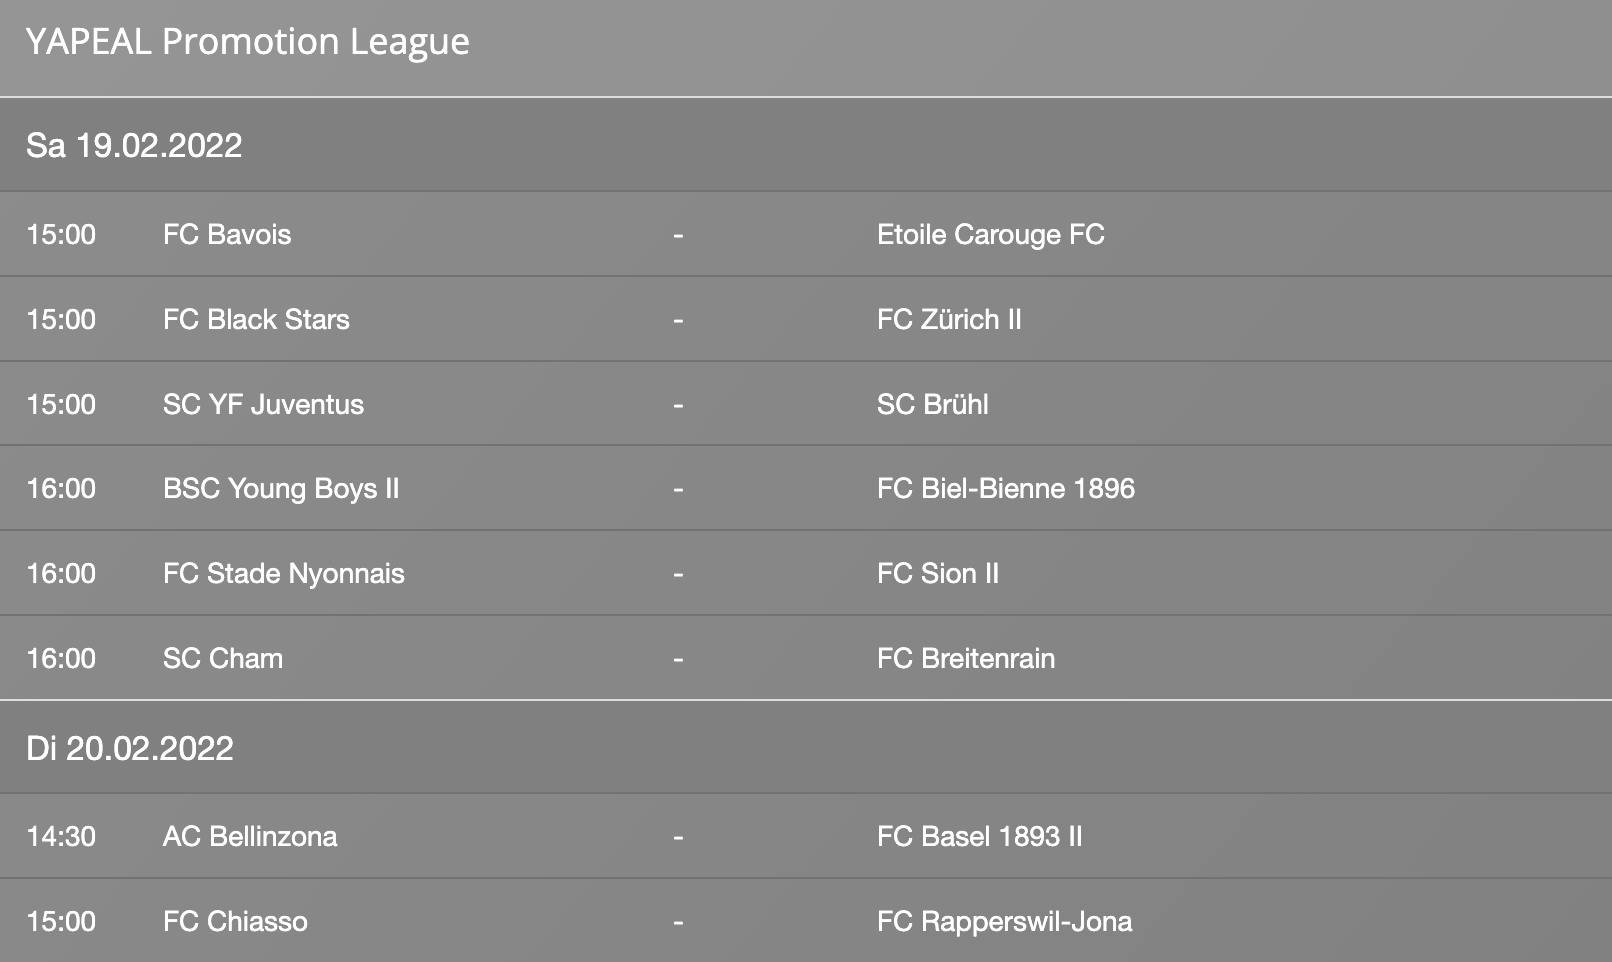Image resolution: width=1612 pixels, height=962 pixels.
Task: Click the 14:30 kickoff time for Bellinzona match
Action: click(x=61, y=837)
